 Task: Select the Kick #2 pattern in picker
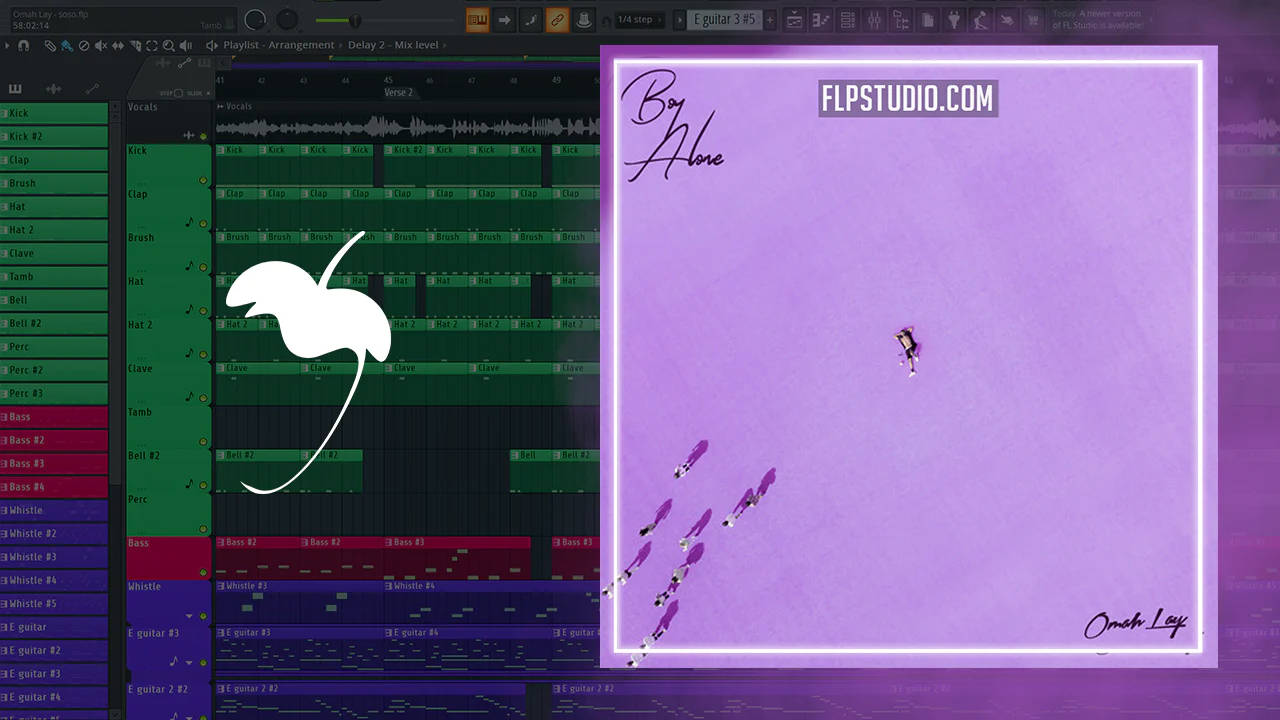point(54,136)
